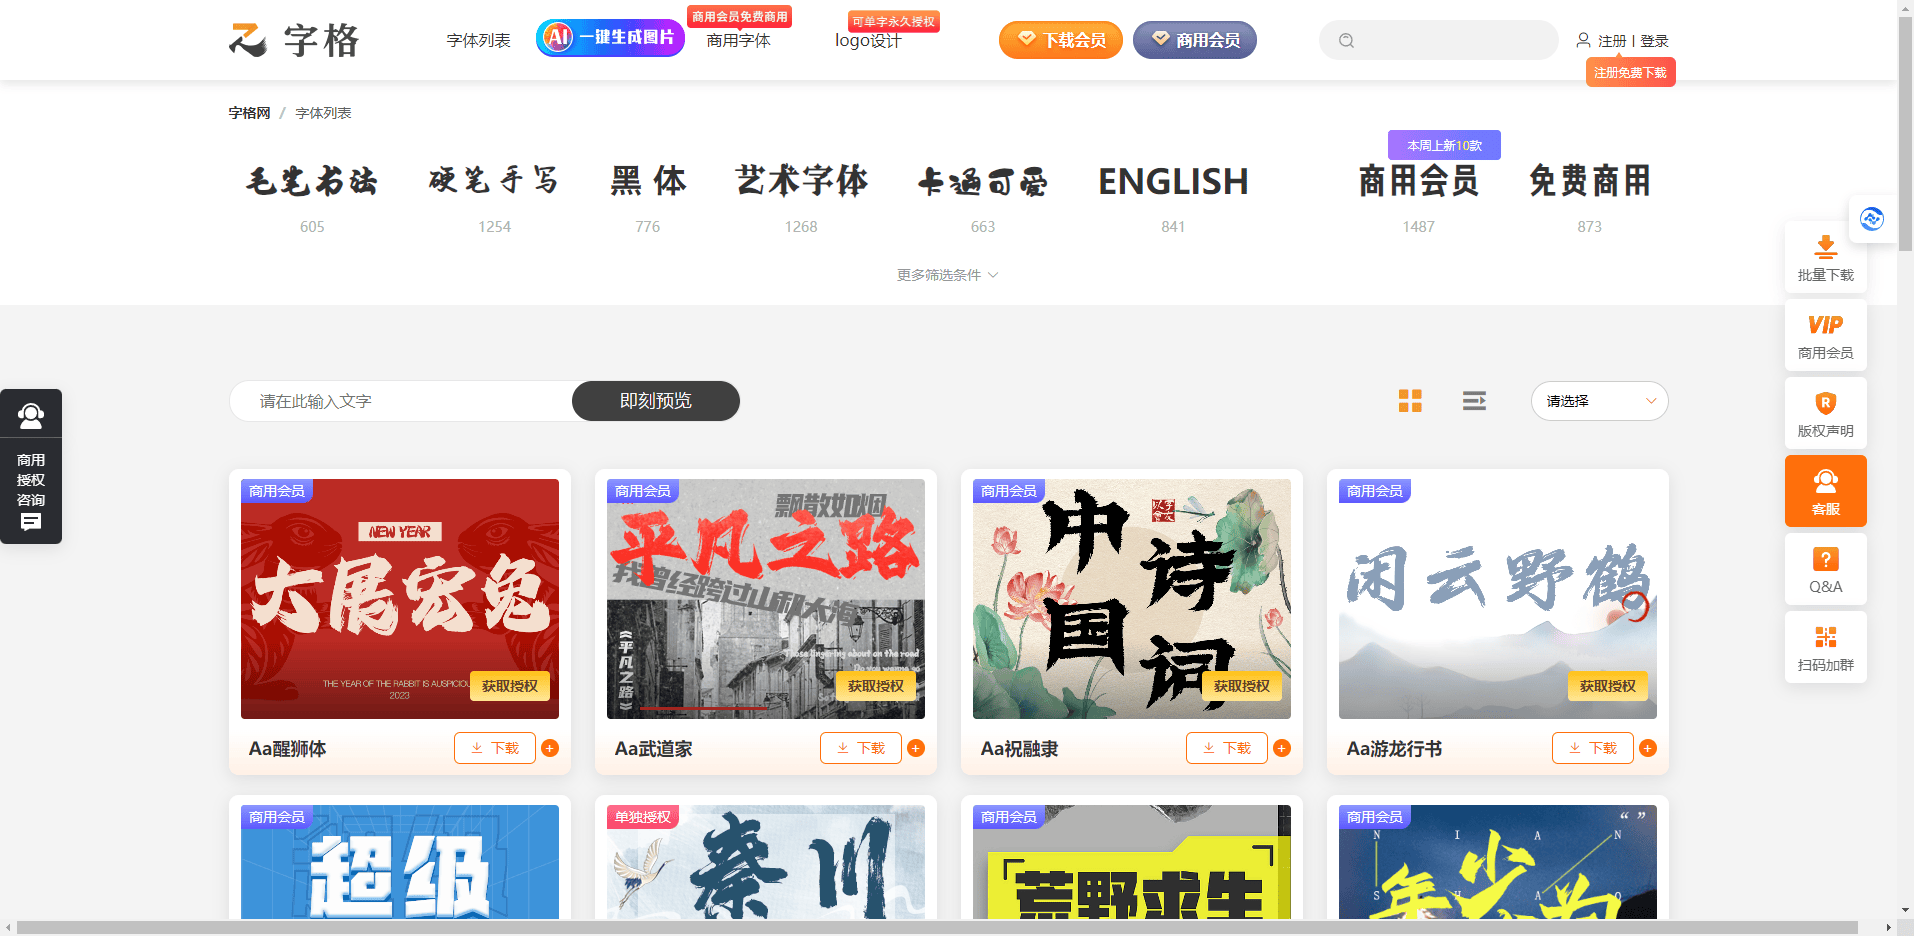
Task: Switch to the ENGLISH font category
Action: tap(1172, 183)
